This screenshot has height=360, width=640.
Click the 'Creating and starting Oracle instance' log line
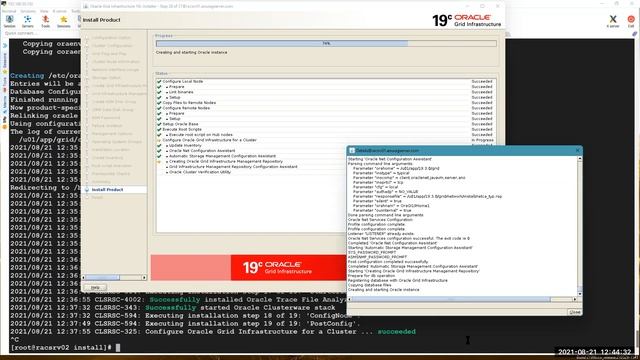[383, 290]
